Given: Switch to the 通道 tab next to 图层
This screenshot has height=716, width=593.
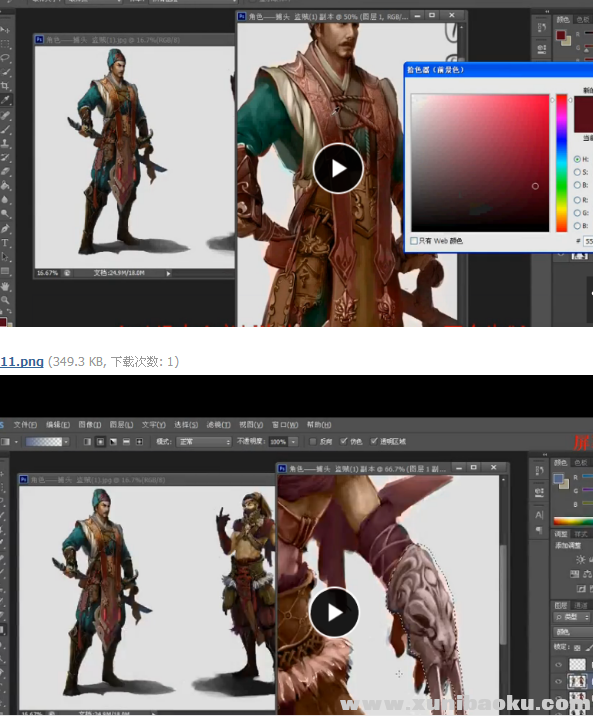Looking at the screenshot, I should pos(581,605).
